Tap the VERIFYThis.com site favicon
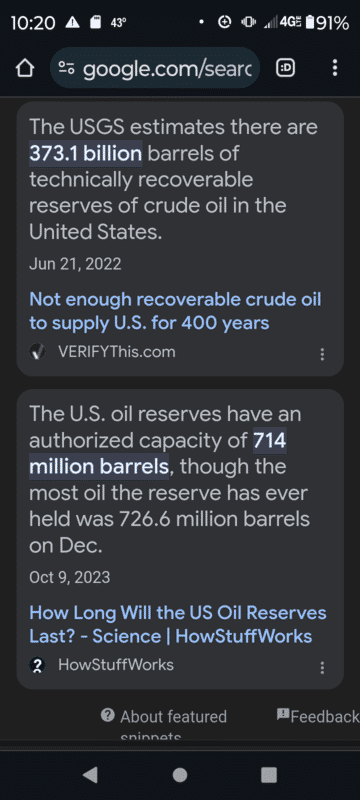 [37, 352]
